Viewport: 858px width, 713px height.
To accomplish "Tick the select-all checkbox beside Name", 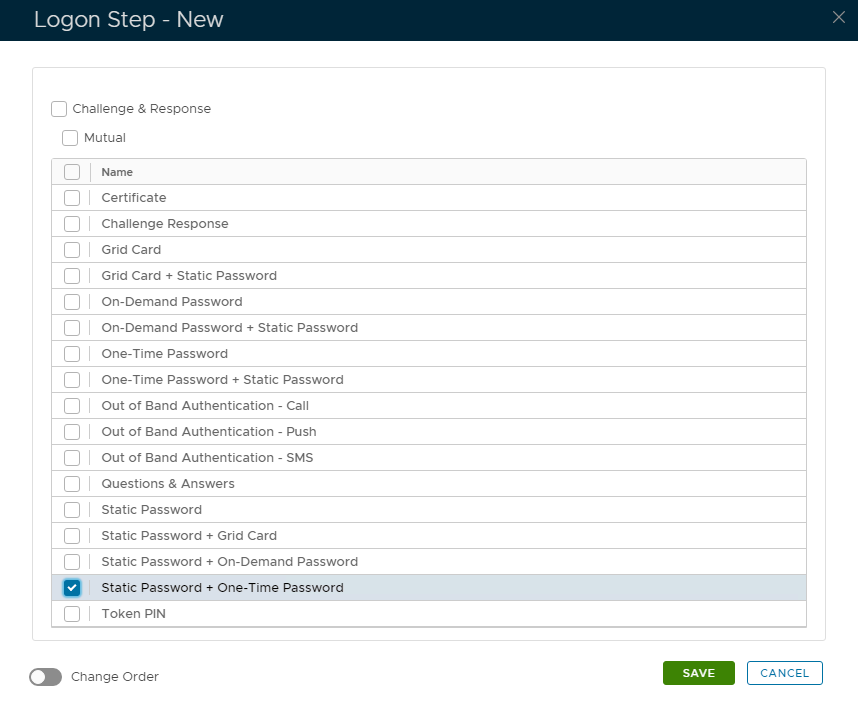I will (x=72, y=172).
